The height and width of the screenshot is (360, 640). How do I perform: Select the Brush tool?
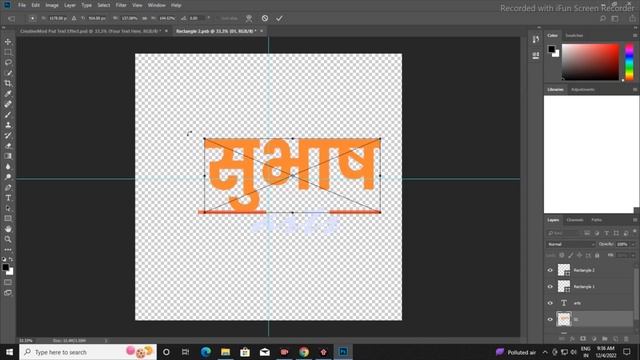click(x=8, y=115)
